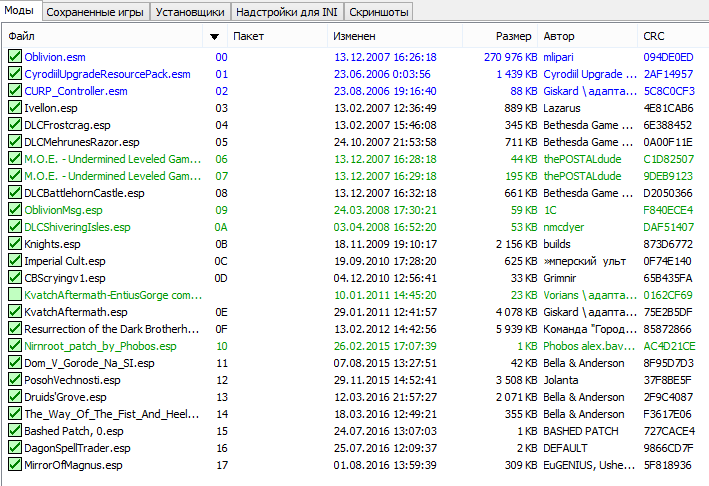Select the DLCFrostcrag.esp file name
Image resolution: width=709 pixels, height=486 pixels.
pyautogui.click(x=67, y=125)
